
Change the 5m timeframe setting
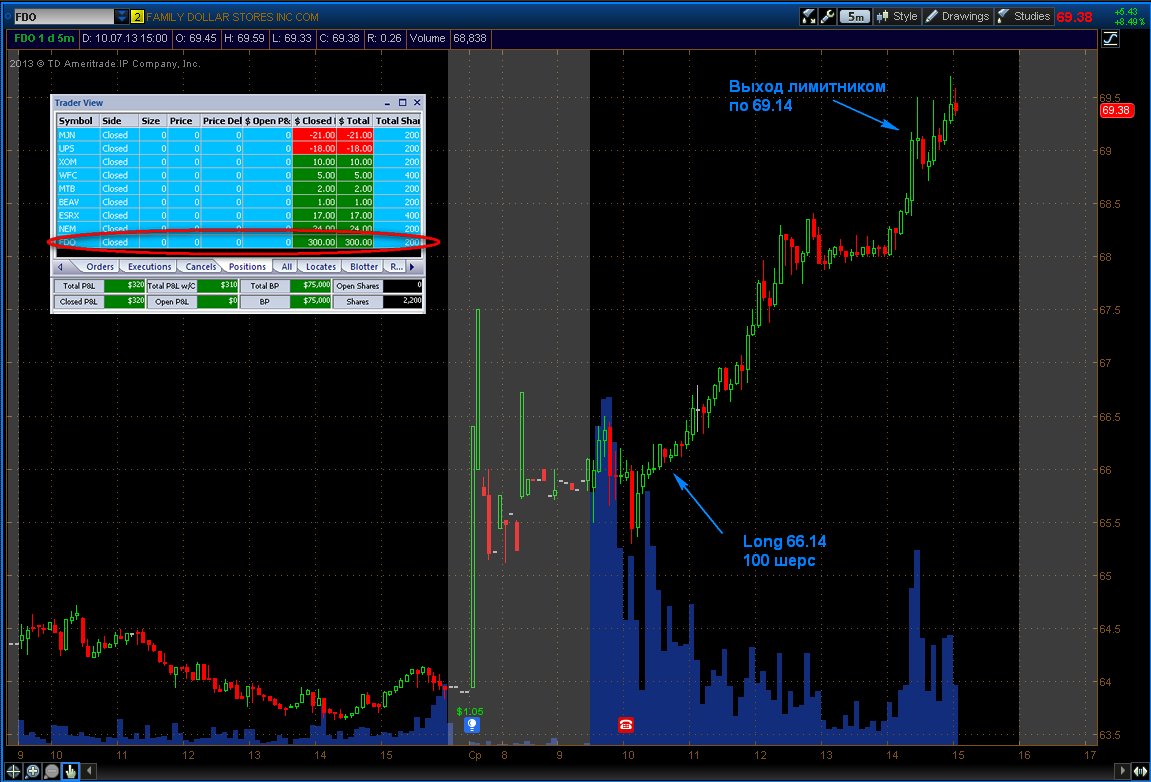855,16
